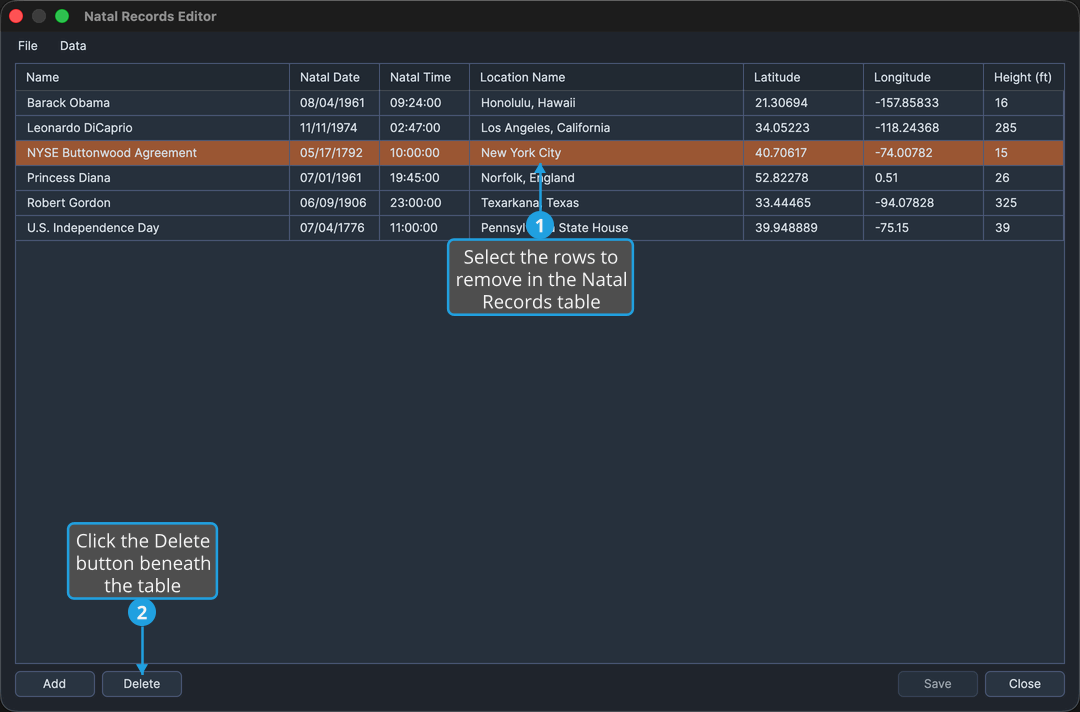Click the Location Name column header
Image resolution: width=1080 pixels, height=712 pixels.
click(606, 77)
